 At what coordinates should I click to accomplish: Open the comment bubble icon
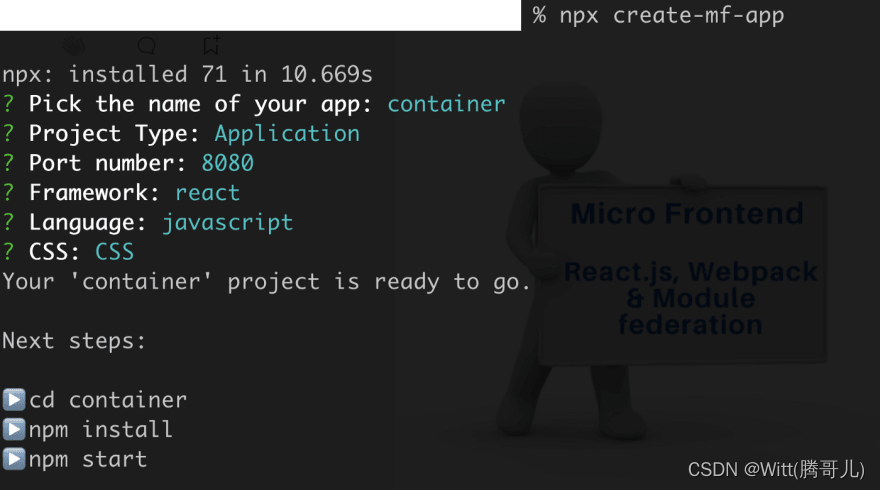click(146, 45)
